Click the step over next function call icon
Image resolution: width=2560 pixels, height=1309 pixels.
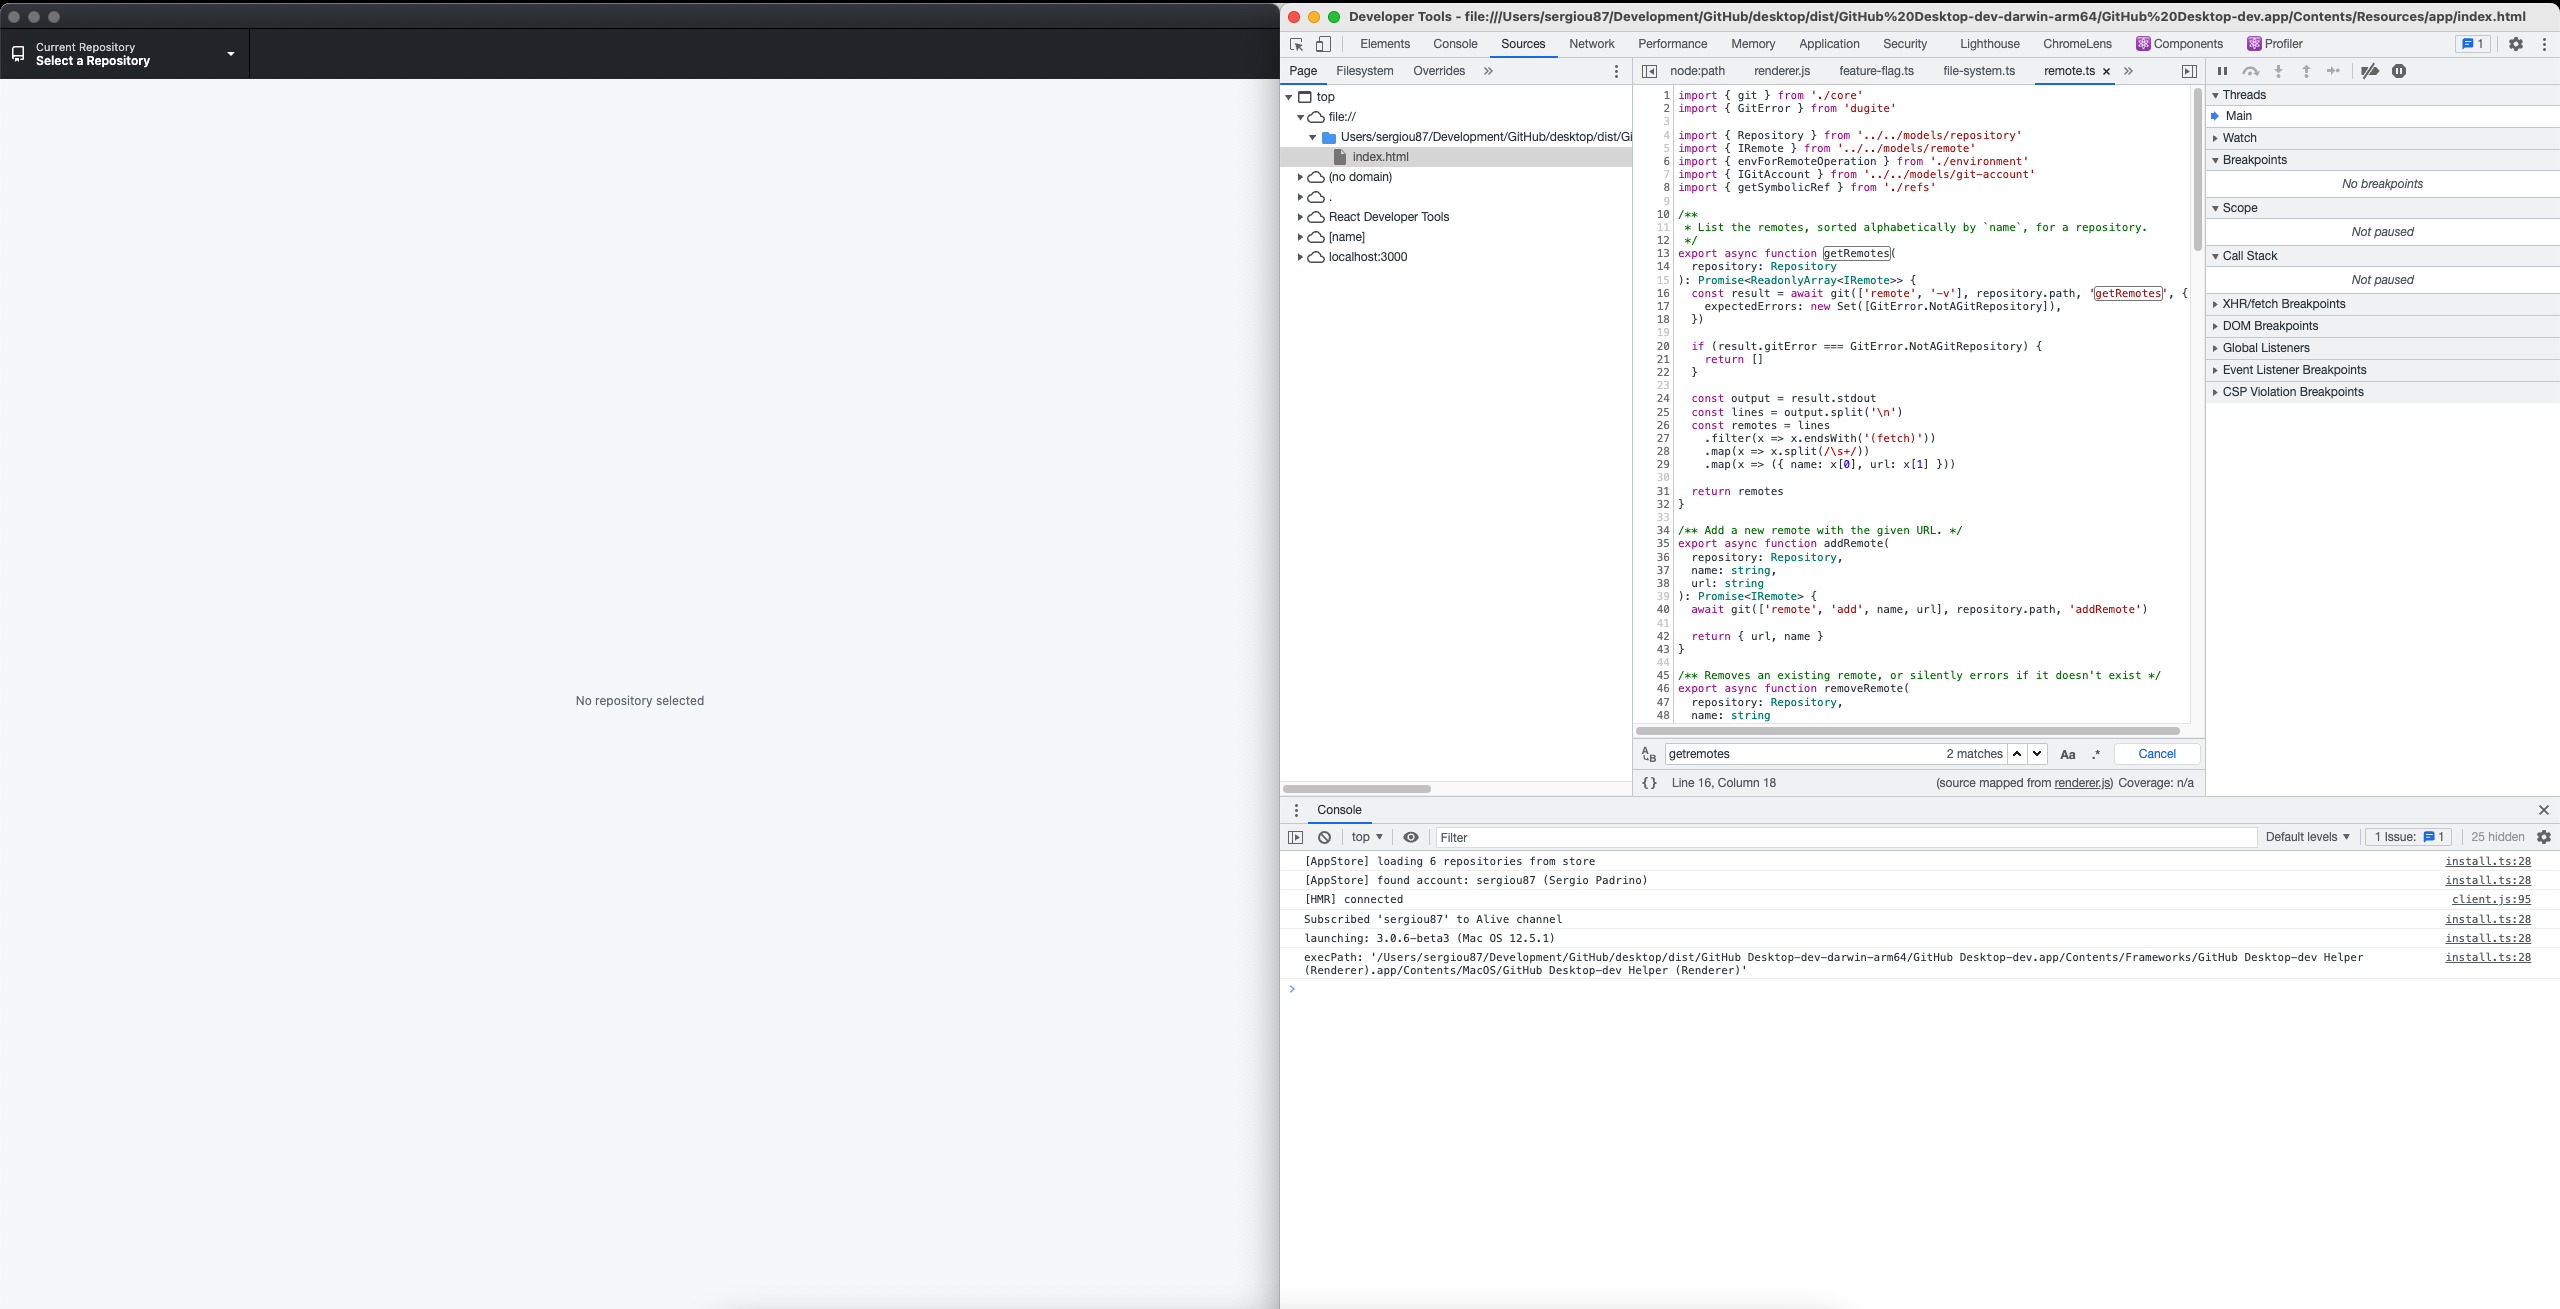point(2250,71)
